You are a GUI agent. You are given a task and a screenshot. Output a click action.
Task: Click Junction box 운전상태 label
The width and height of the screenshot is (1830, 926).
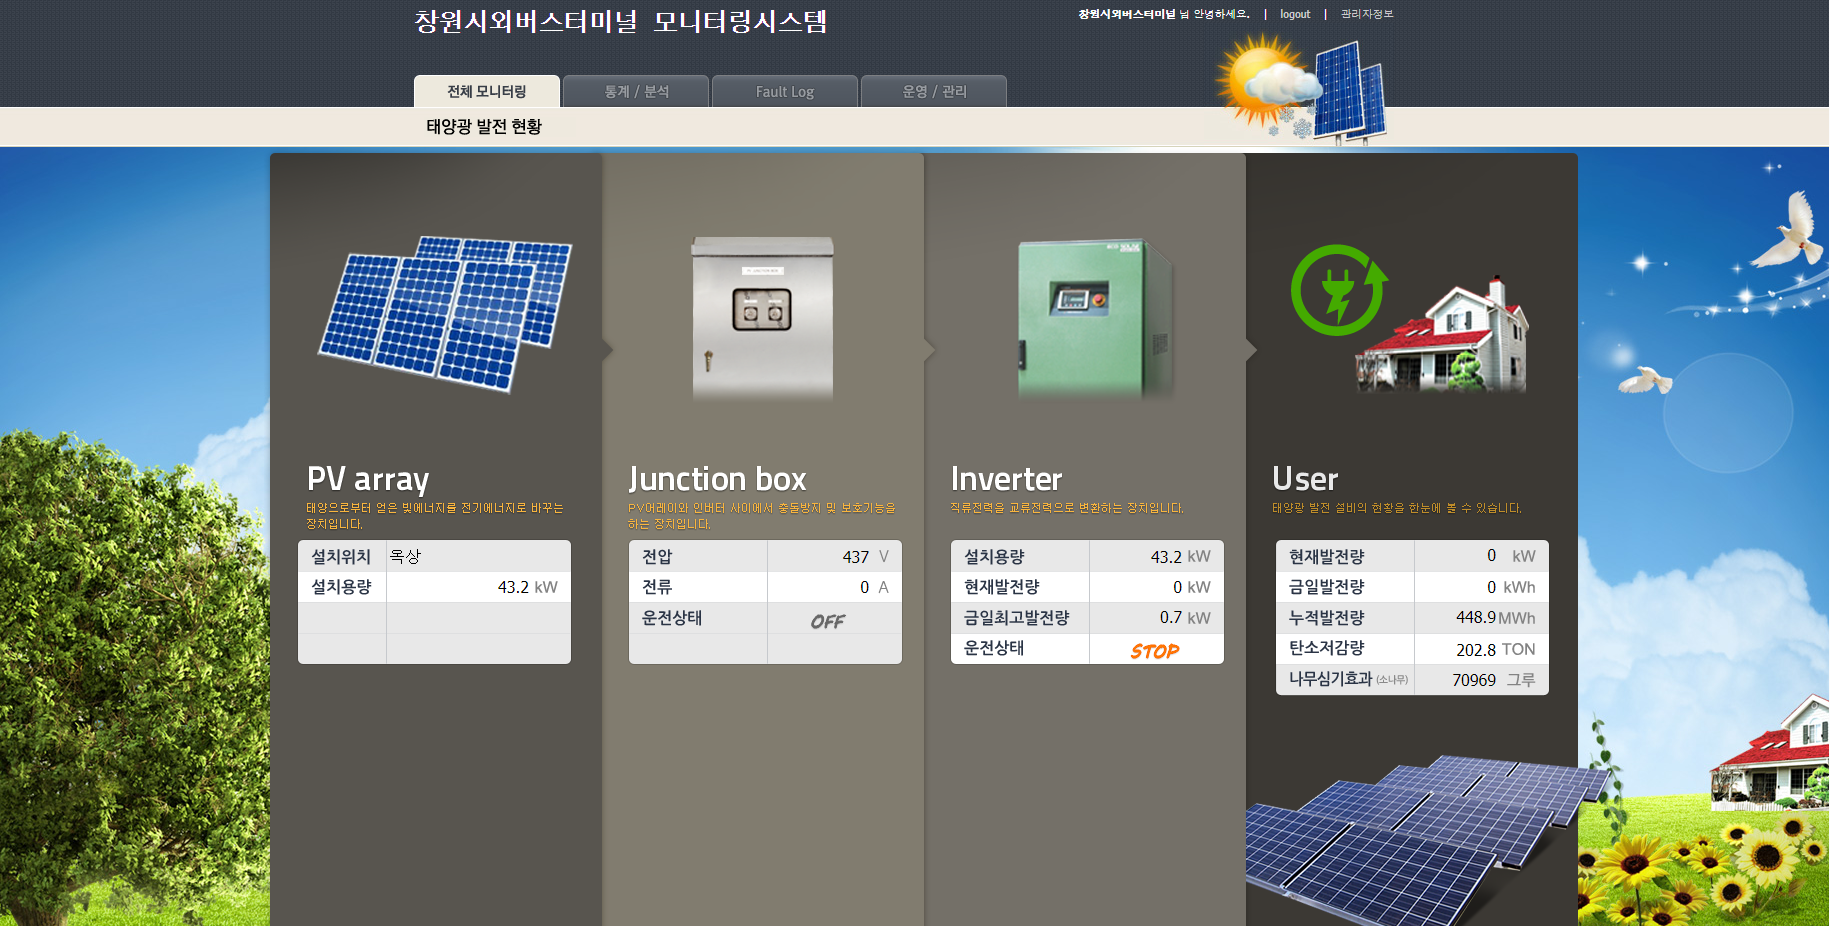672,618
